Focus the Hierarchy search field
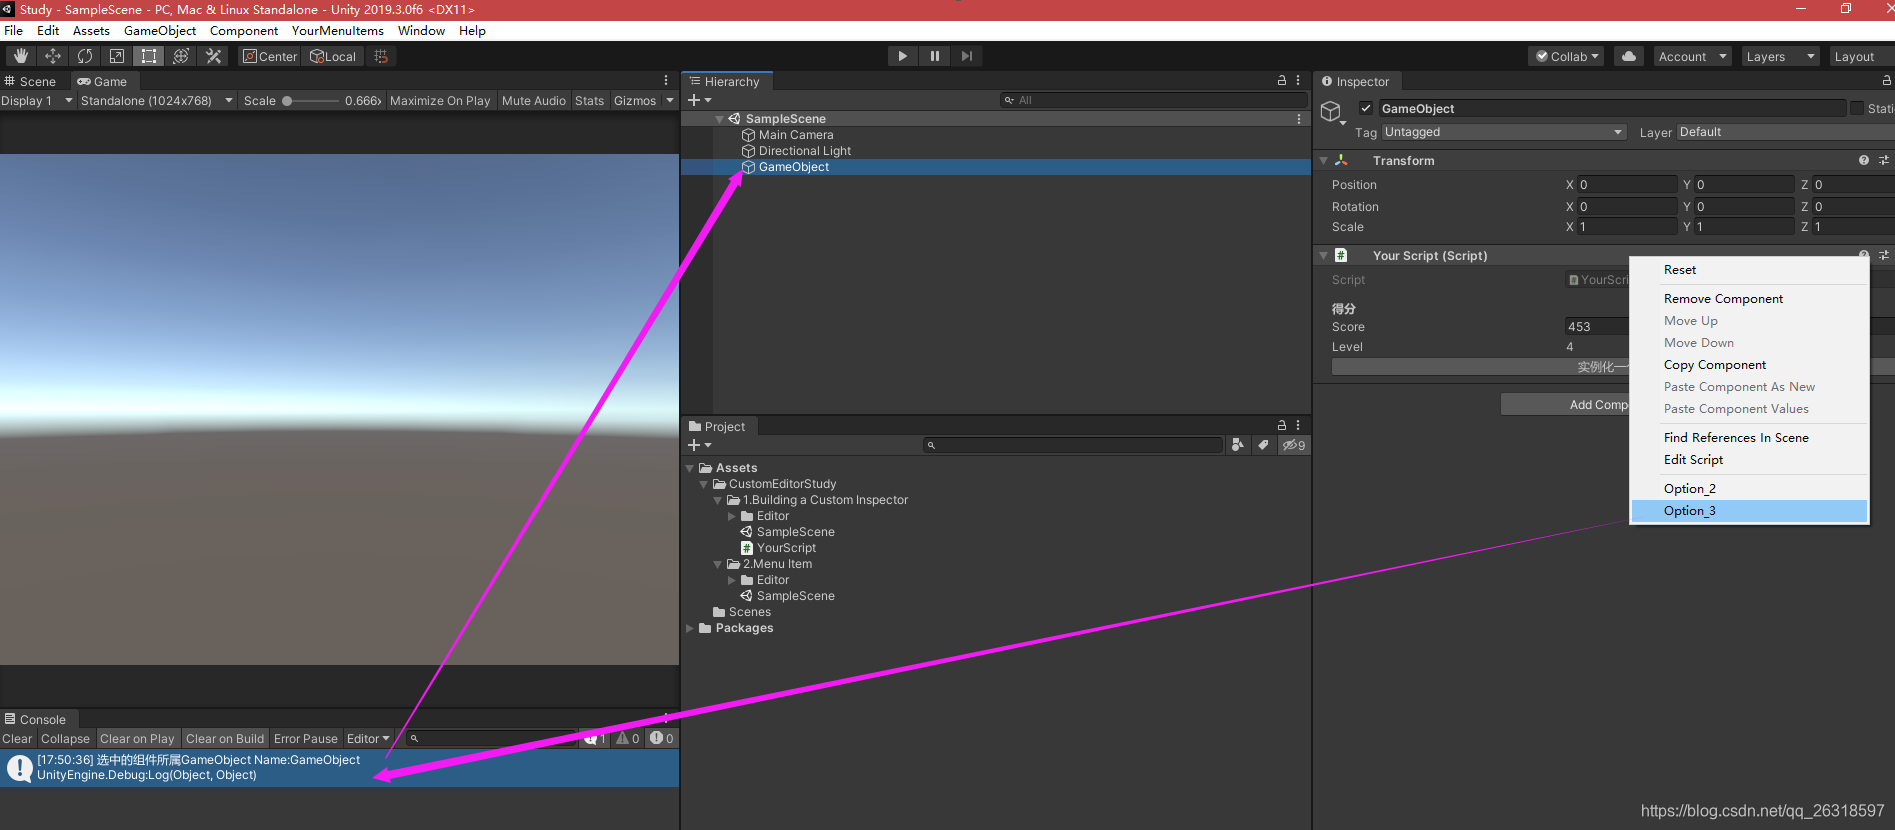1895x830 pixels. click(x=1154, y=100)
